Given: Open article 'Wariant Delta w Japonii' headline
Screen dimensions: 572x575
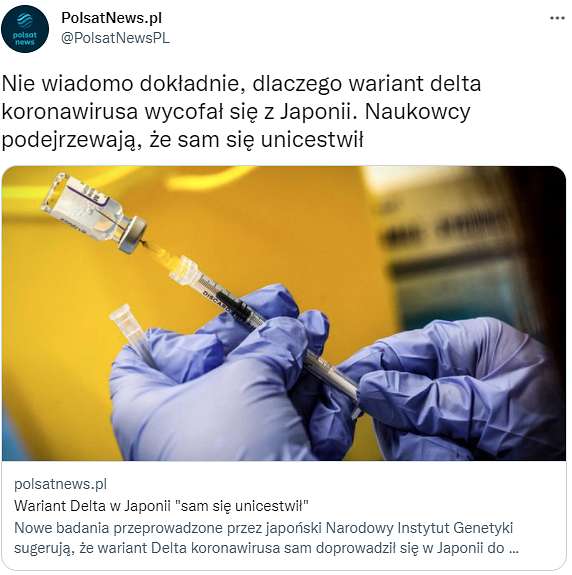Looking at the screenshot, I should (x=161, y=506).
